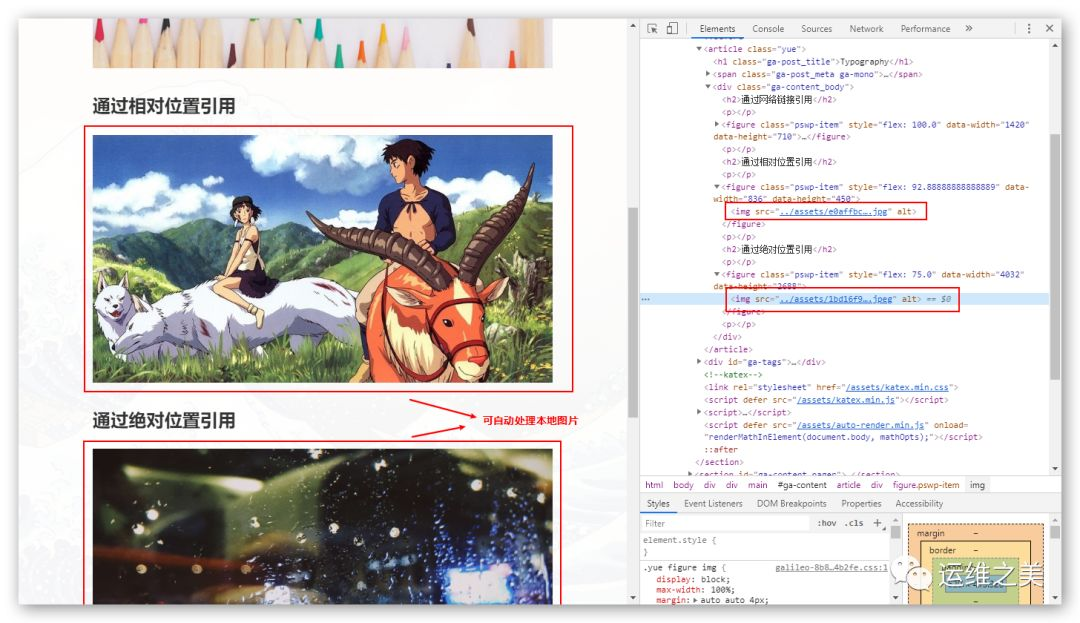Collapse the figure with data-width 4032
This screenshot has width=1080, height=623.
pos(717,274)
